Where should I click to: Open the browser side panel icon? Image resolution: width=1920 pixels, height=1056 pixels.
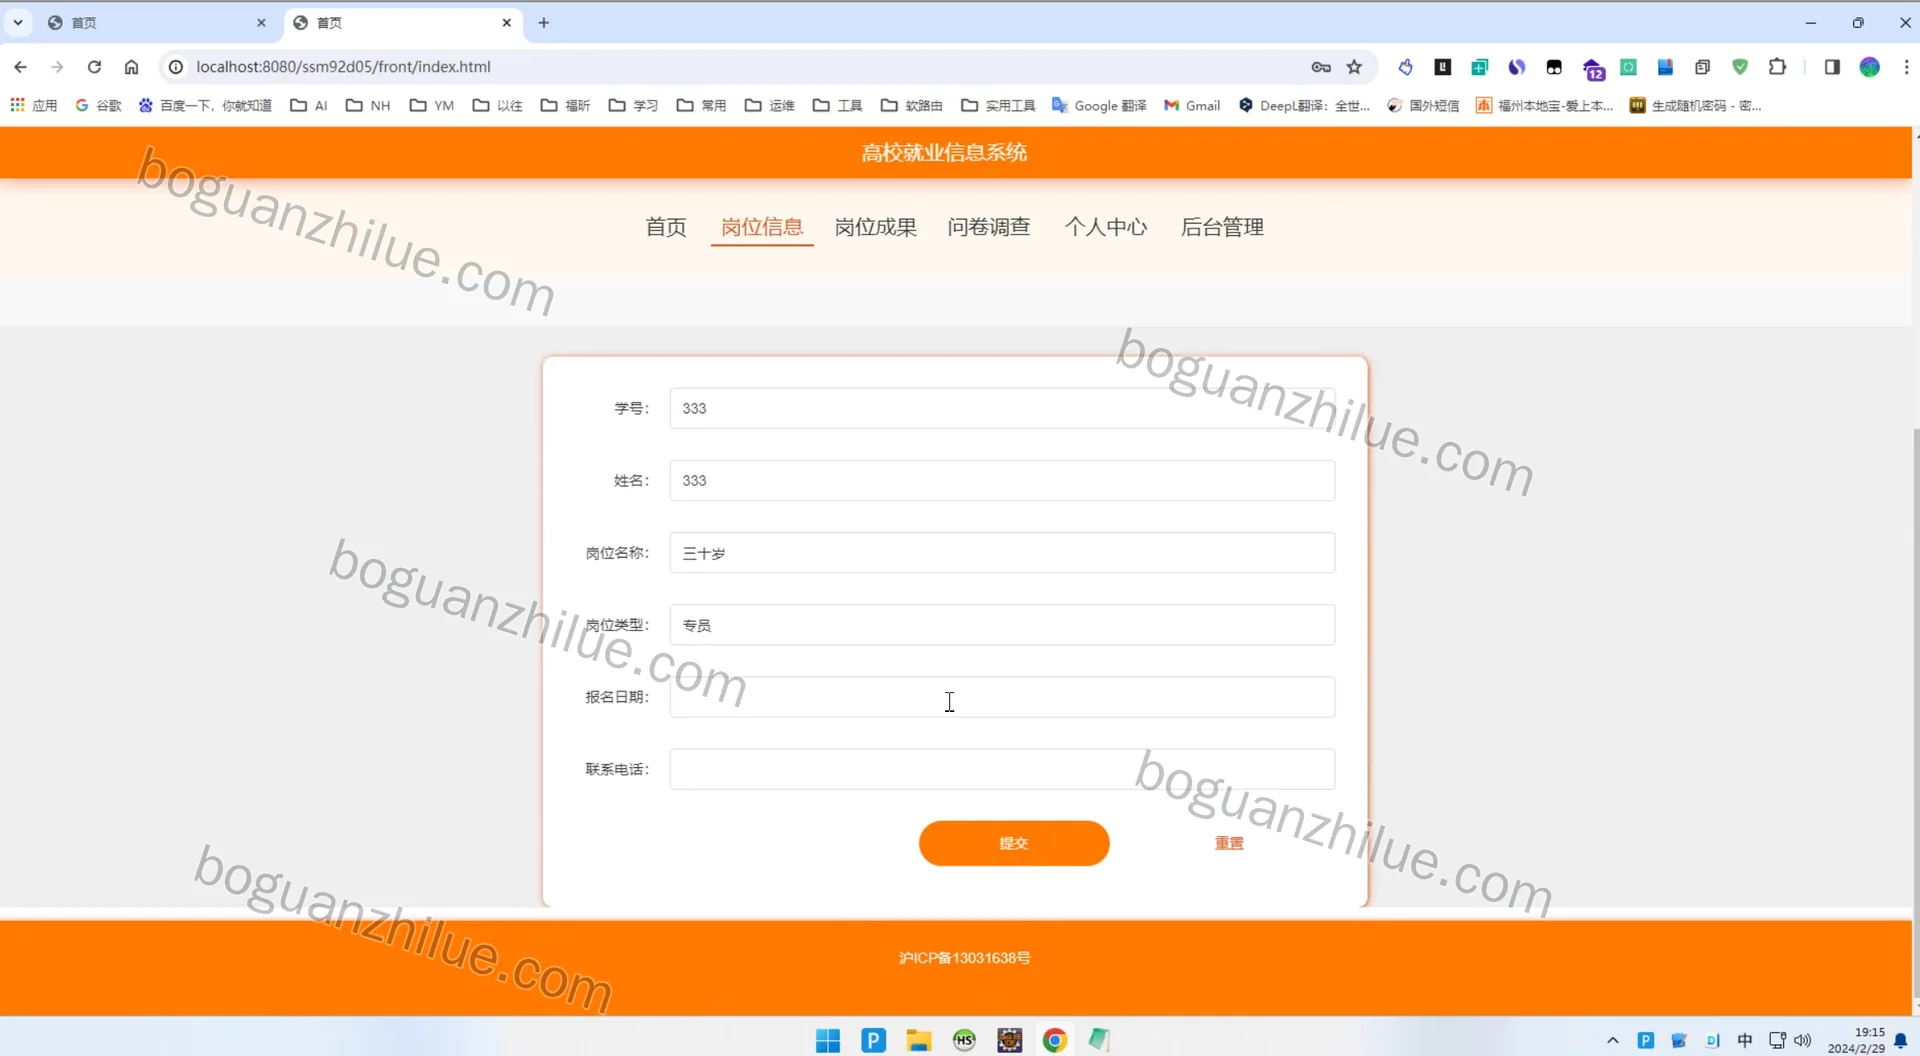point(1832,67)
